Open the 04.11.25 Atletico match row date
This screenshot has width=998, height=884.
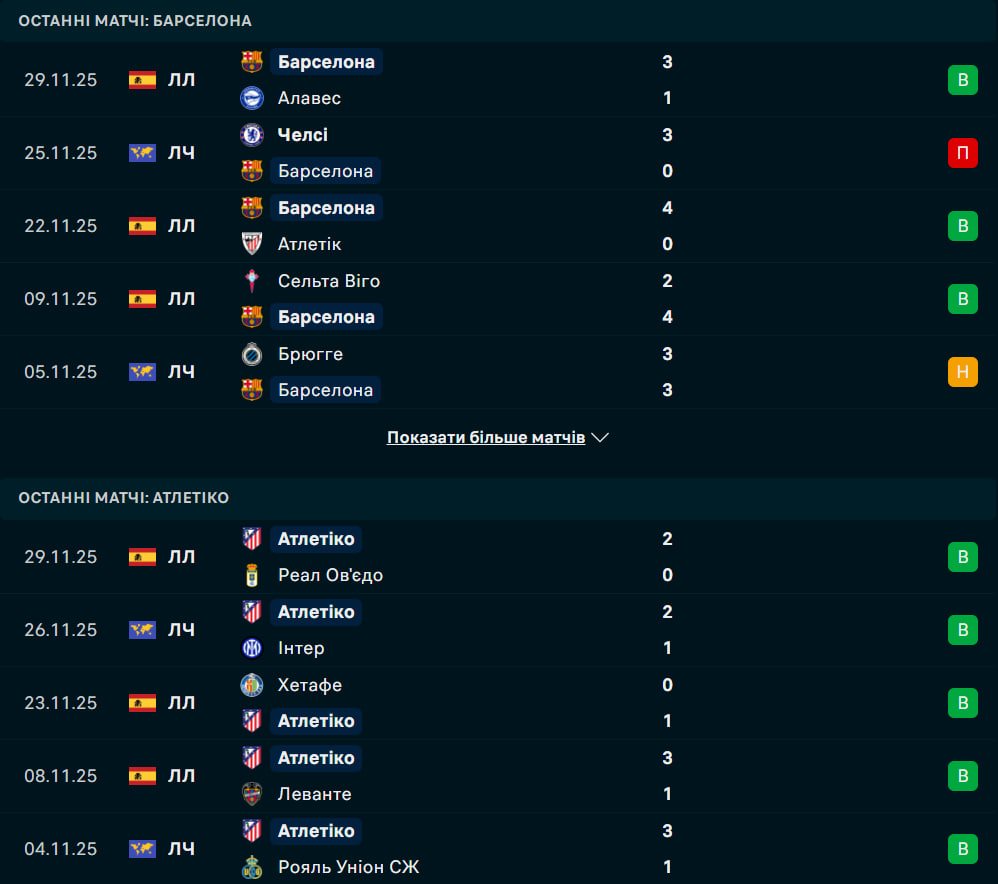(x=60, y=849)
